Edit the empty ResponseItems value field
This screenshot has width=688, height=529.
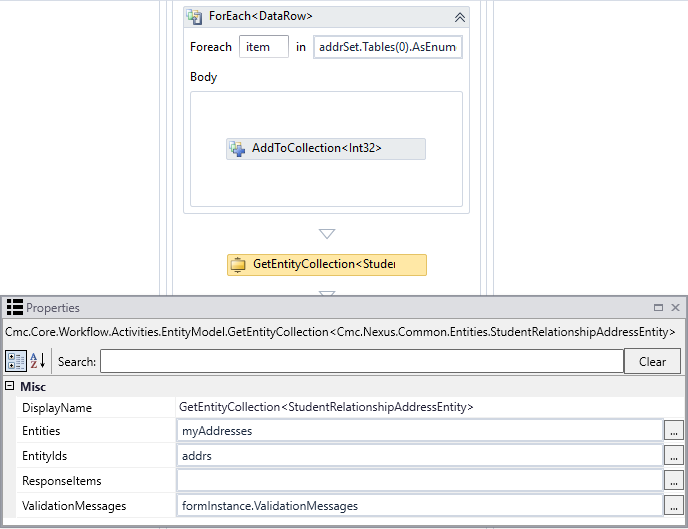point(419,481)
